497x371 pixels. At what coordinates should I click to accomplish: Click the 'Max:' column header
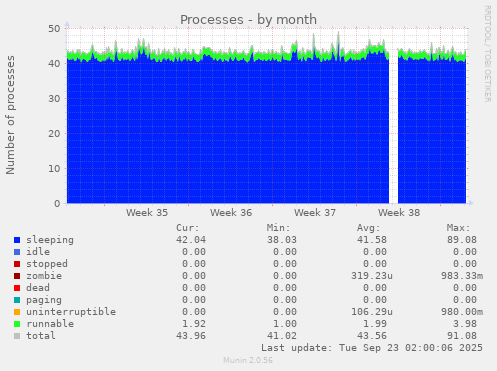coord(458,228)
